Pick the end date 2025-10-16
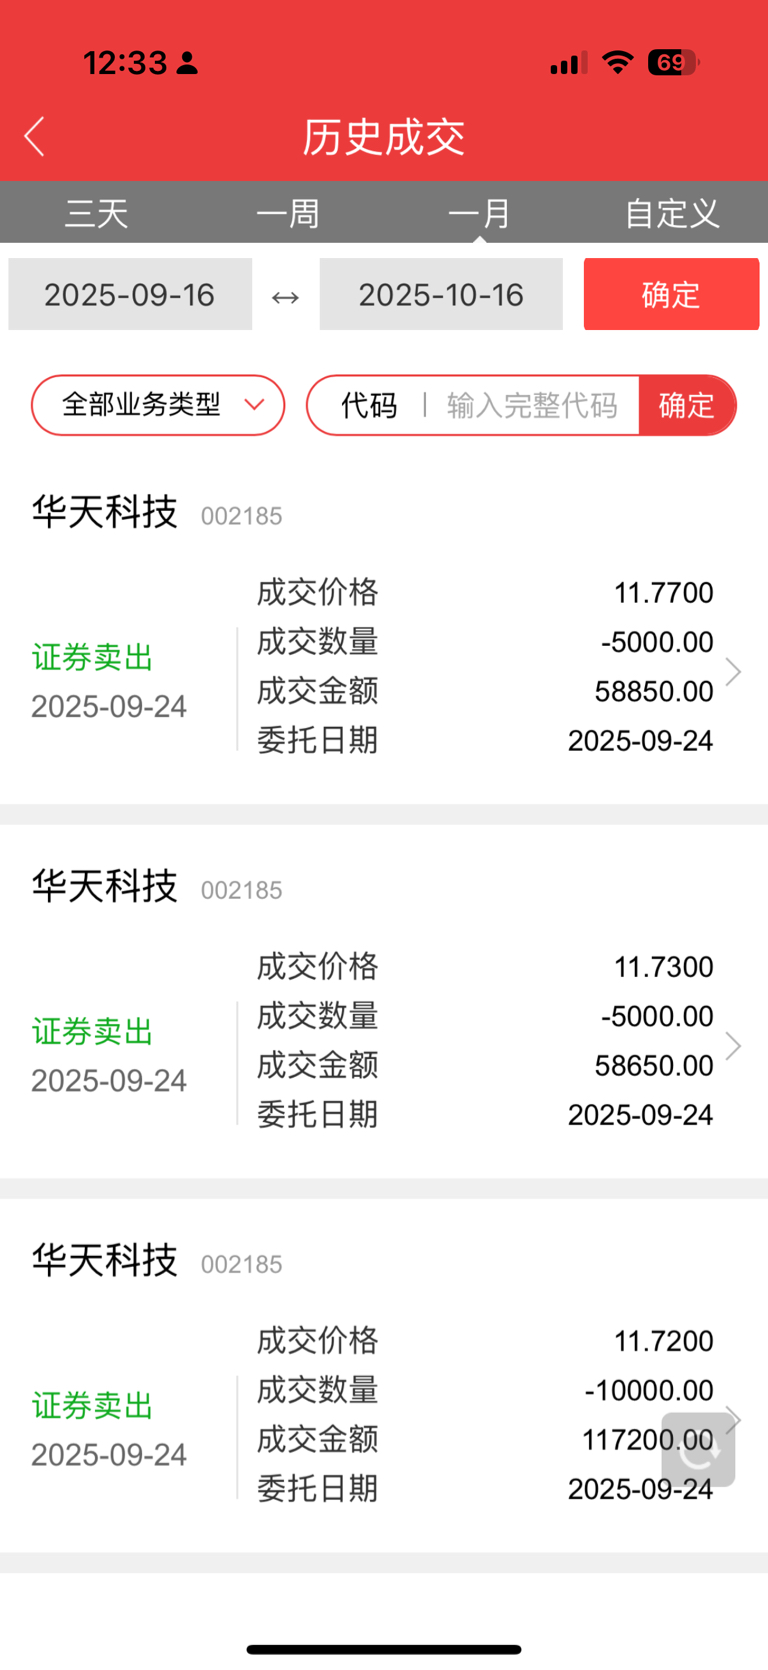The image size is (768, 1670). (441, 295)
